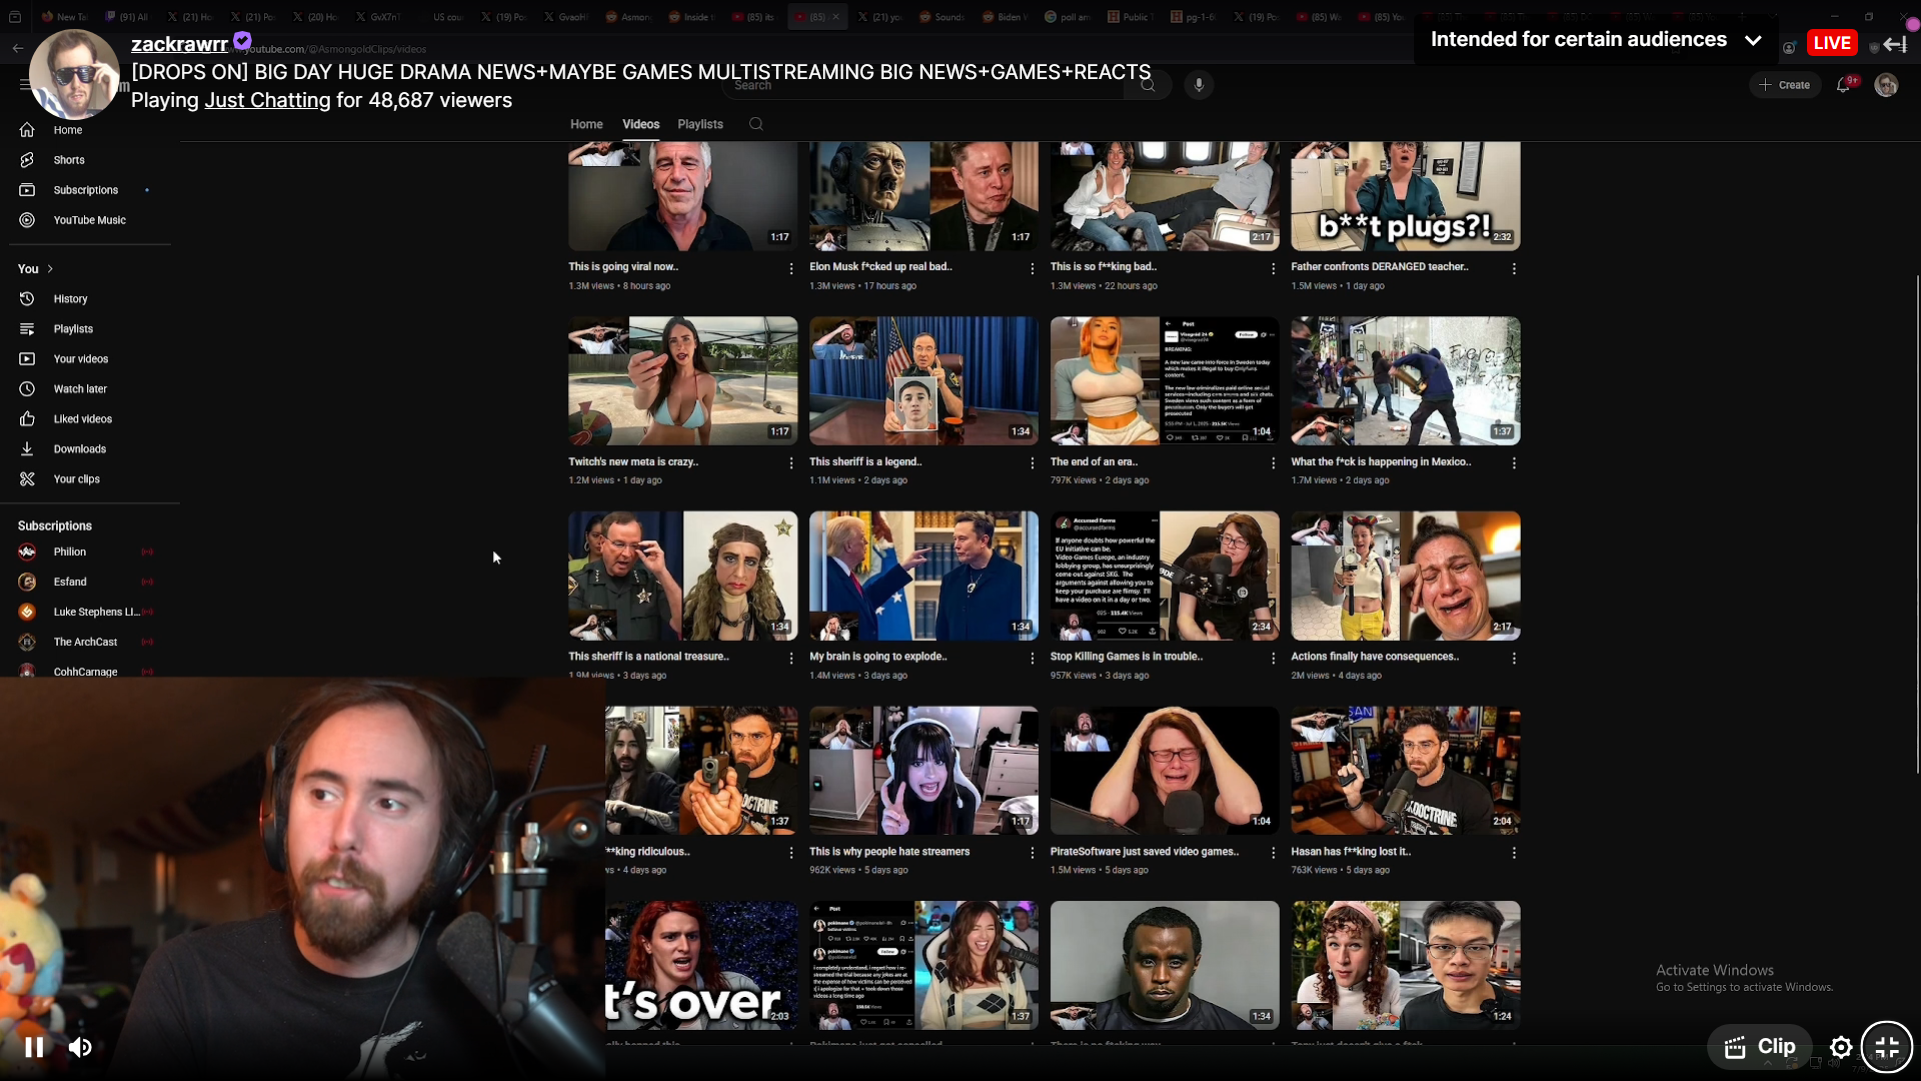Play 'What the f*ck is happening in Mexico..' thumbnail

[x=1405, y=381]
